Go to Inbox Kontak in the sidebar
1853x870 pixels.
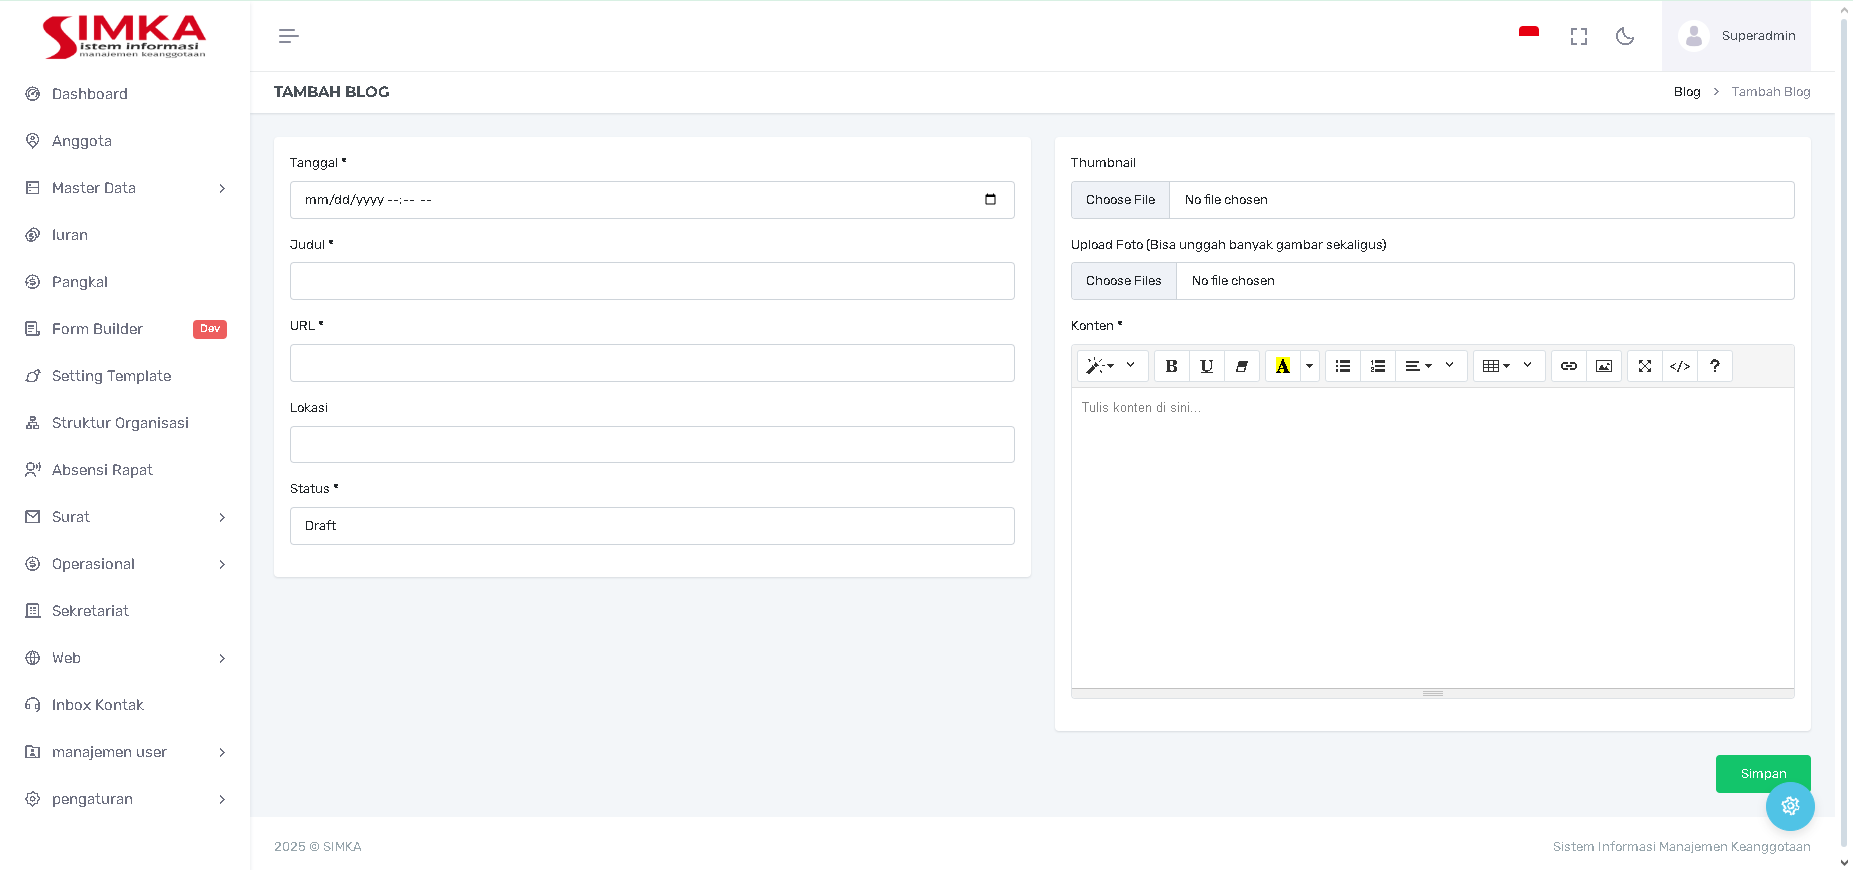98,705
